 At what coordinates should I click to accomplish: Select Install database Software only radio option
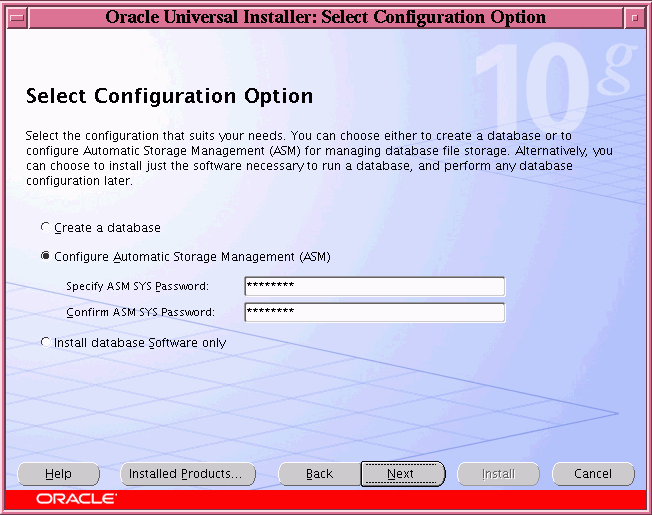click(45, 343)
